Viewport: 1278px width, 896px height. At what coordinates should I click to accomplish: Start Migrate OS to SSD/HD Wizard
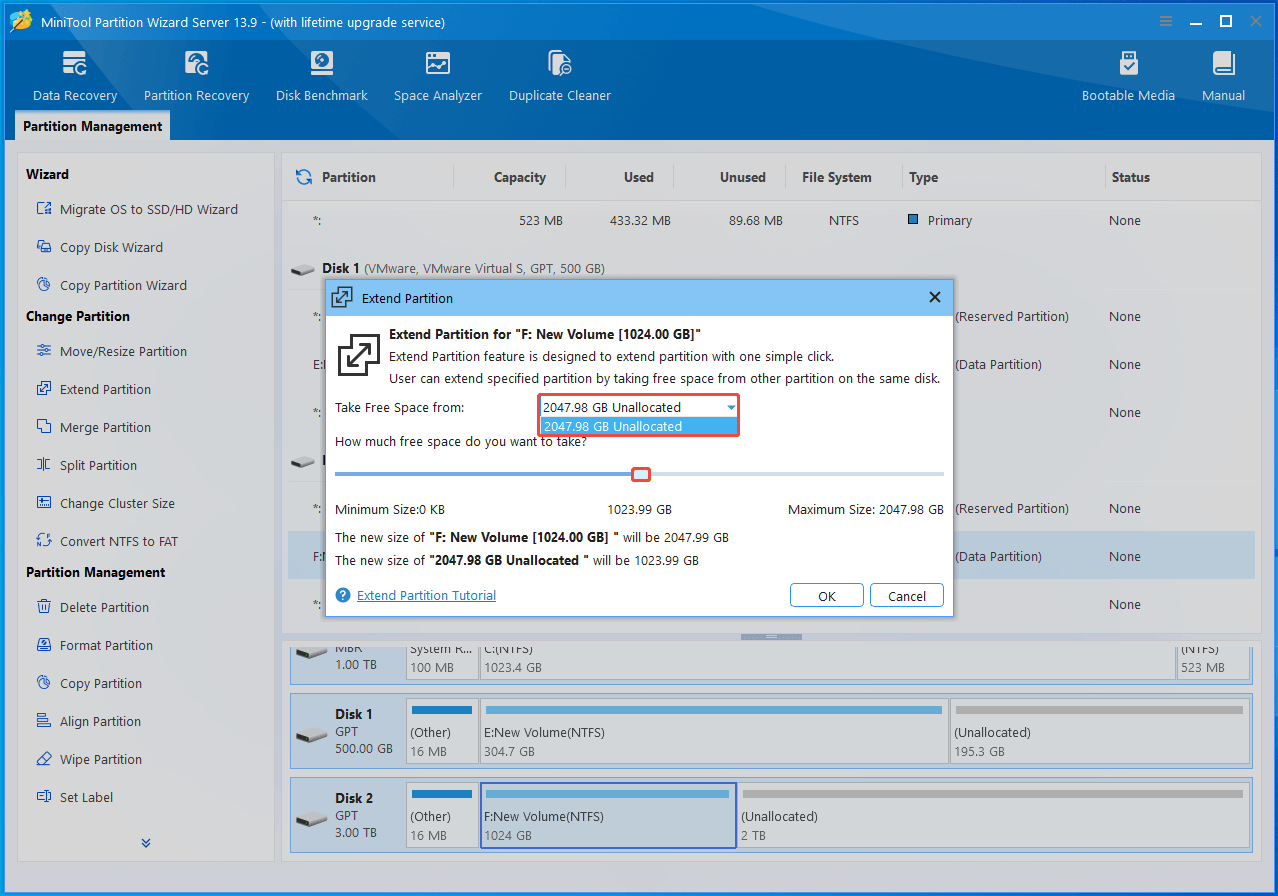click(137, 209)
